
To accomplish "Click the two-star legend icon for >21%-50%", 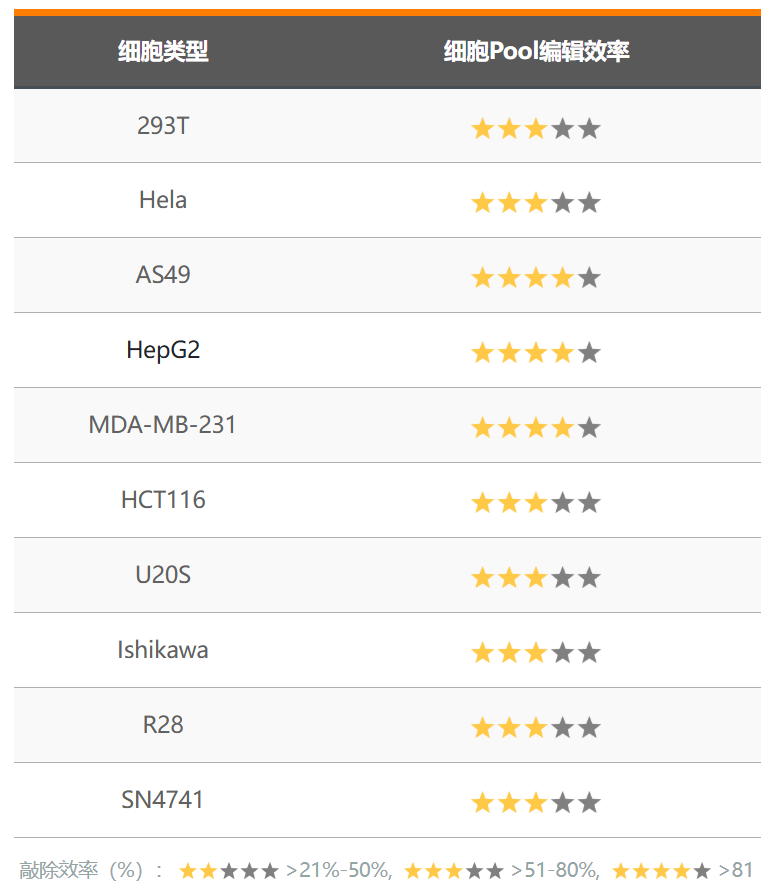I will [x=229, y=871].
